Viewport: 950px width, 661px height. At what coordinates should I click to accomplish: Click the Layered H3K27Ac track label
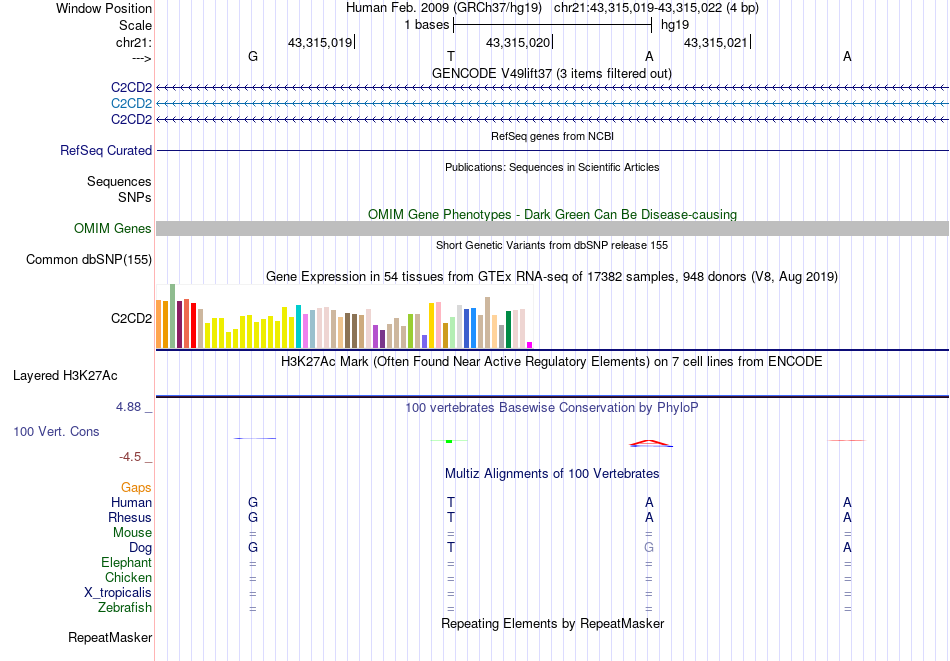tap(65, 376)
